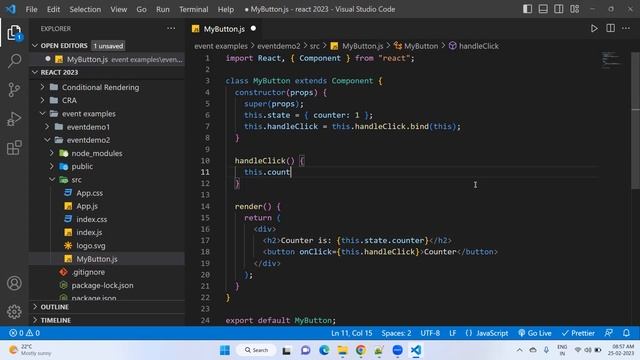Open the Edit menu
640x360 pixels.
click(x=53, y=9)
